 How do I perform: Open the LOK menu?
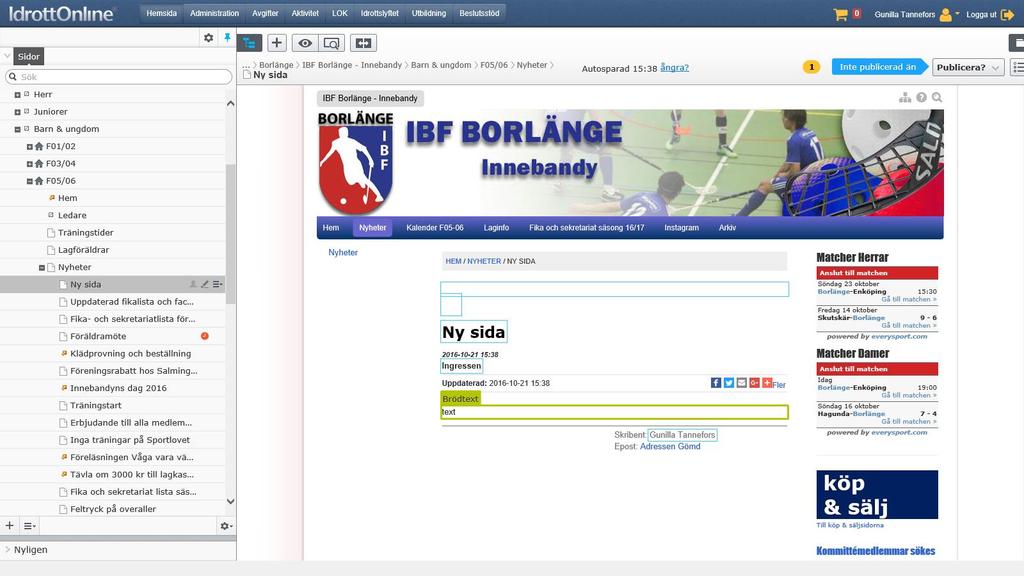pos(340,13)
